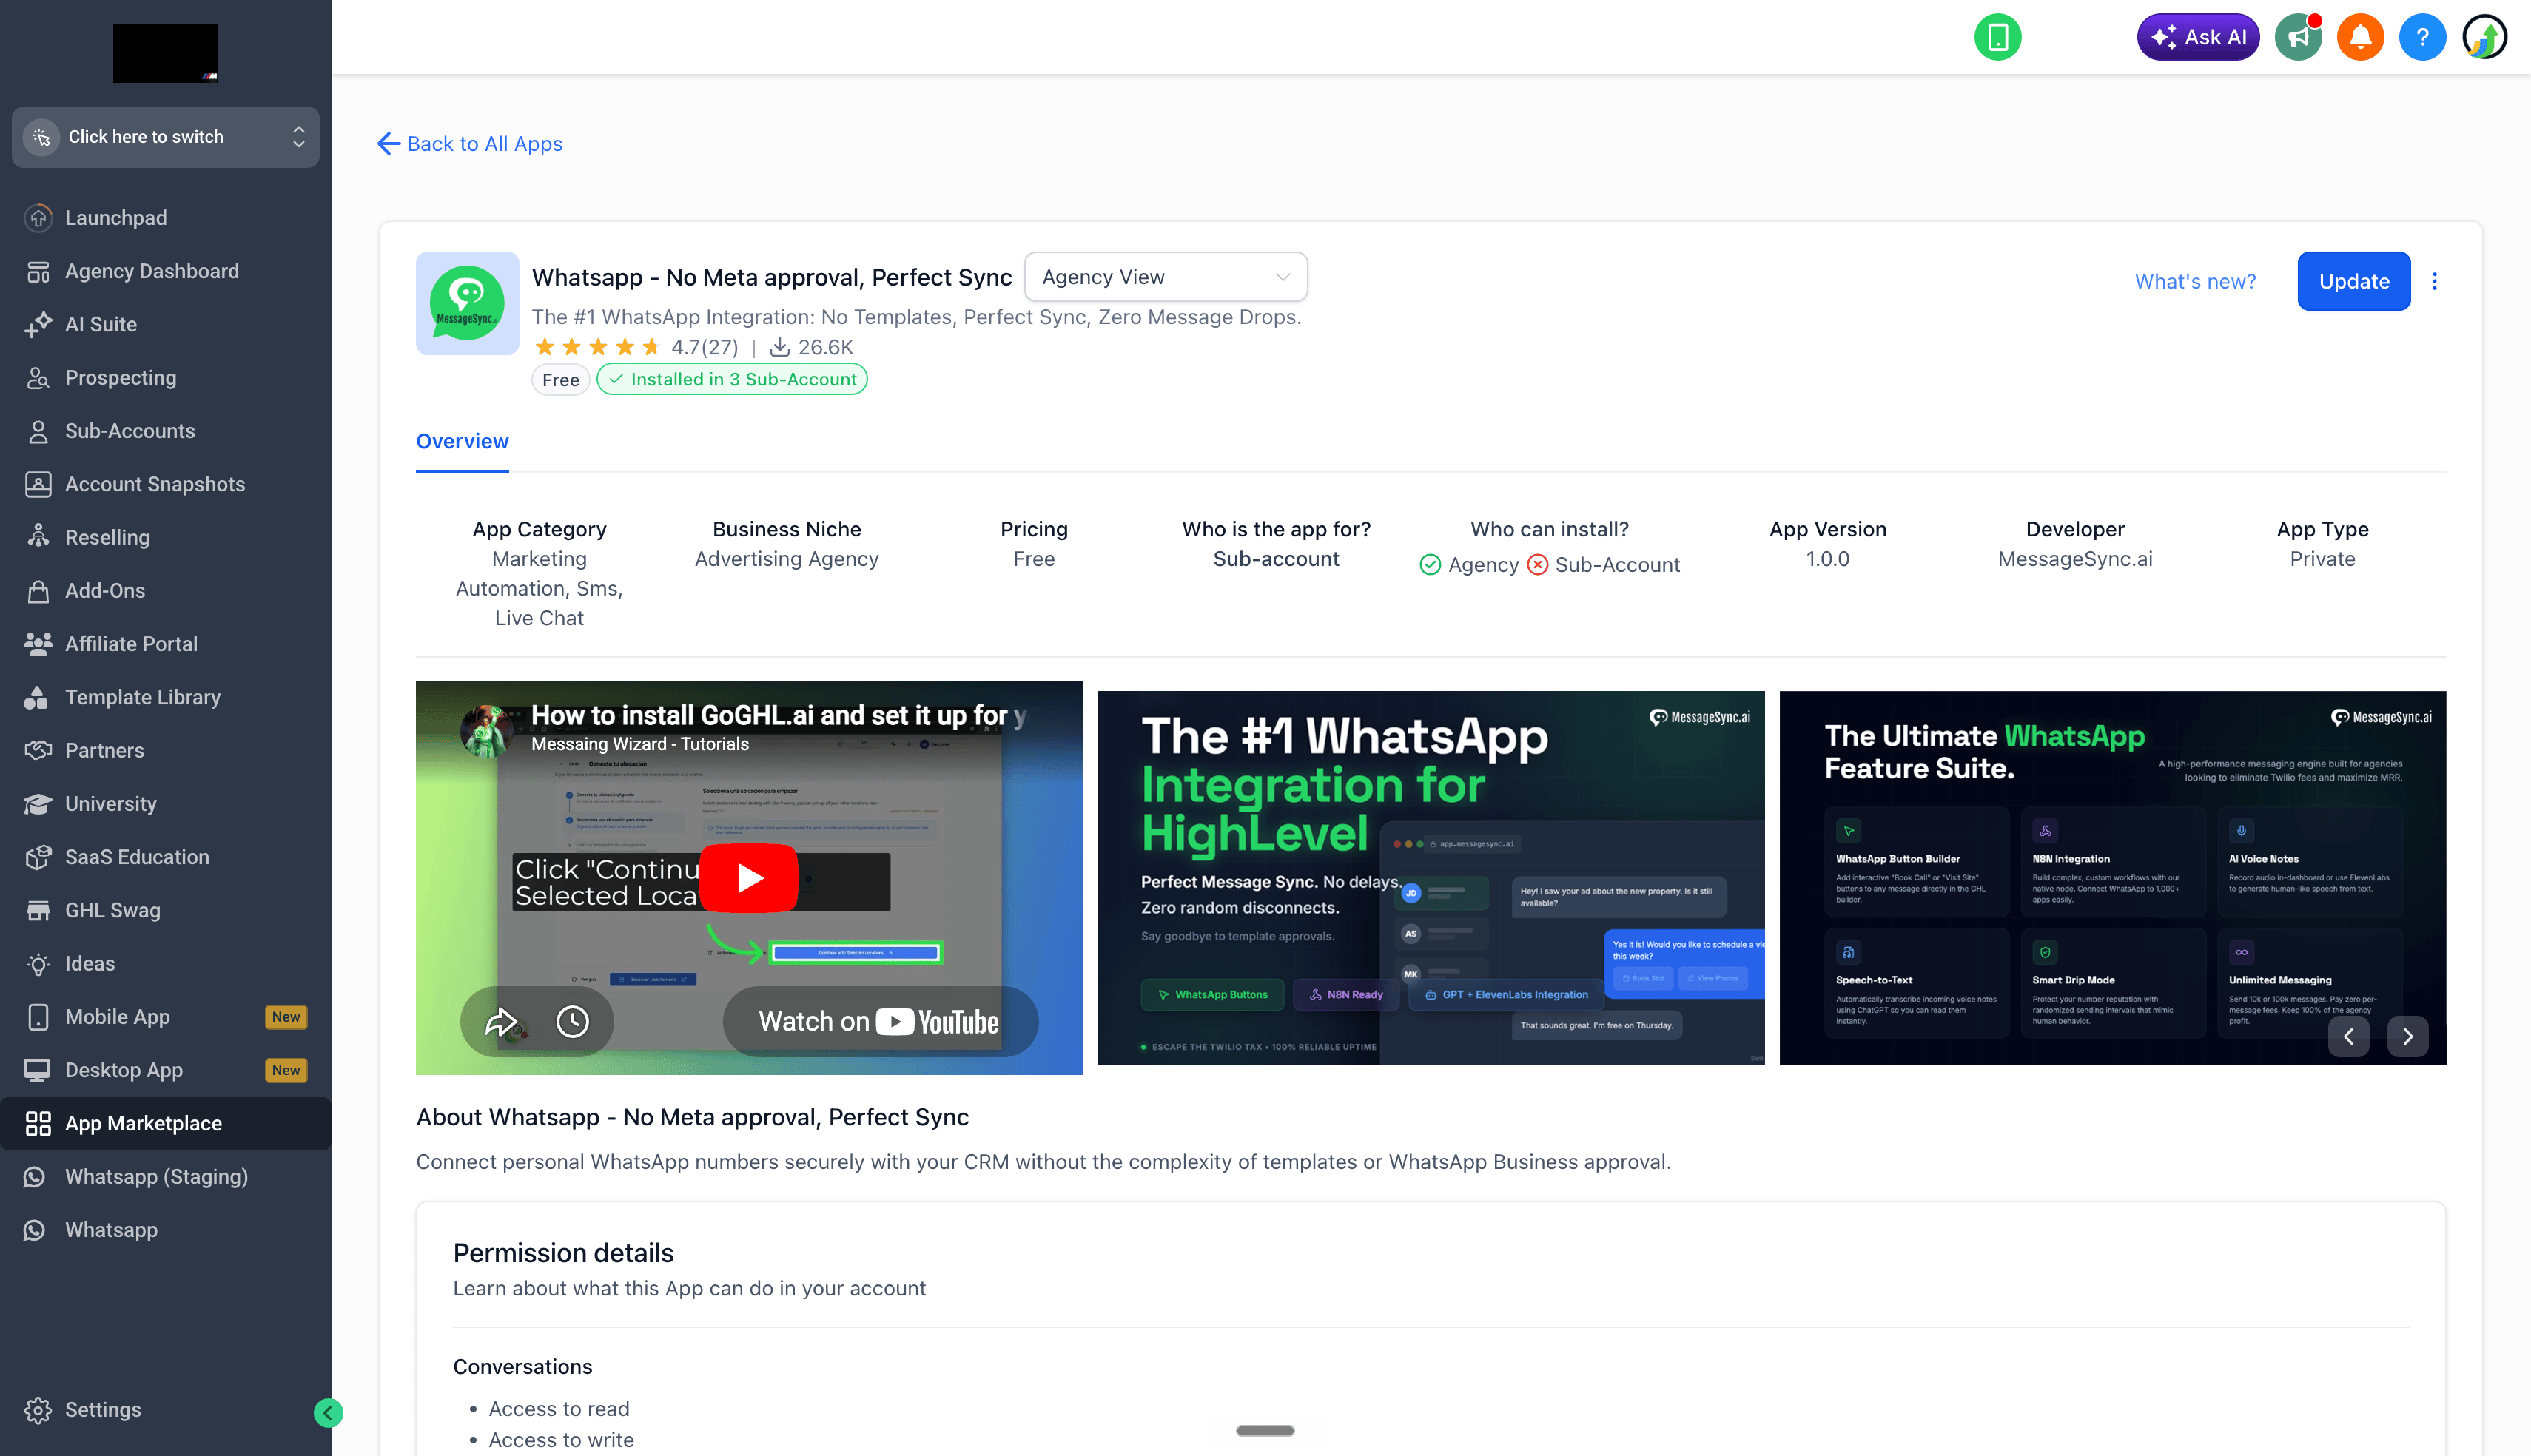The height and width of the screenshot is (1456, 2531).
Task: Click the carousel previous arrow
Action: pos(2348,1036)
